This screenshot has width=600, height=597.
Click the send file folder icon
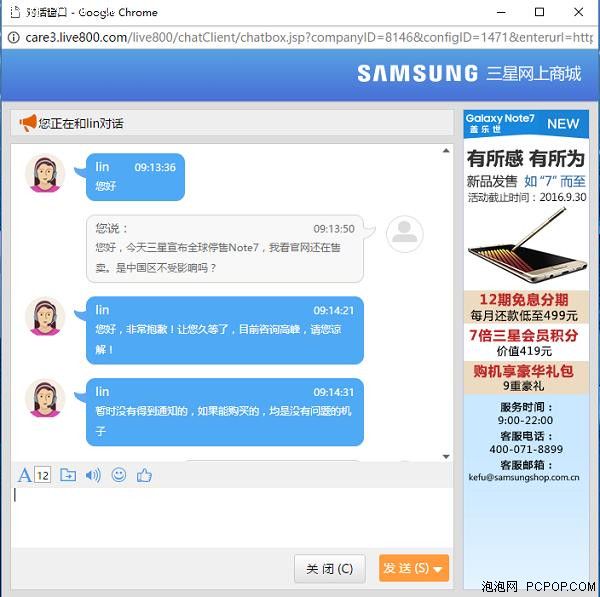point(68,475)
